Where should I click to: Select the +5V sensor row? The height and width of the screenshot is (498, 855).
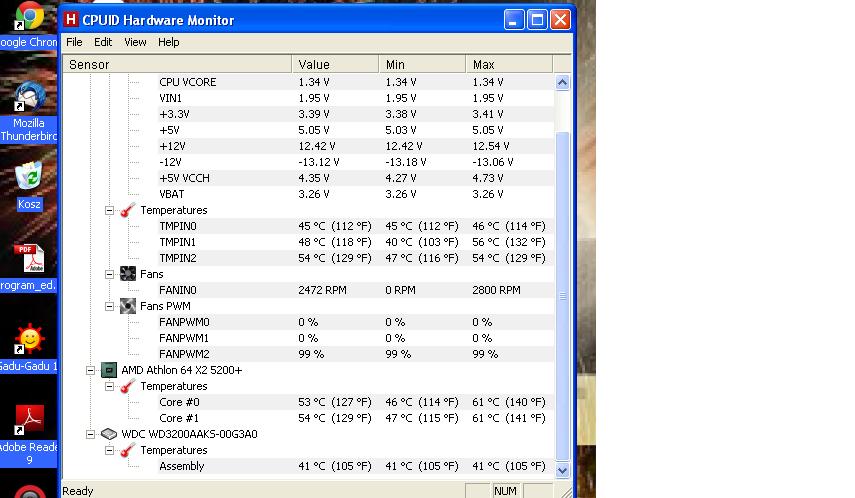pyautogui.click(x=356, y=130)
